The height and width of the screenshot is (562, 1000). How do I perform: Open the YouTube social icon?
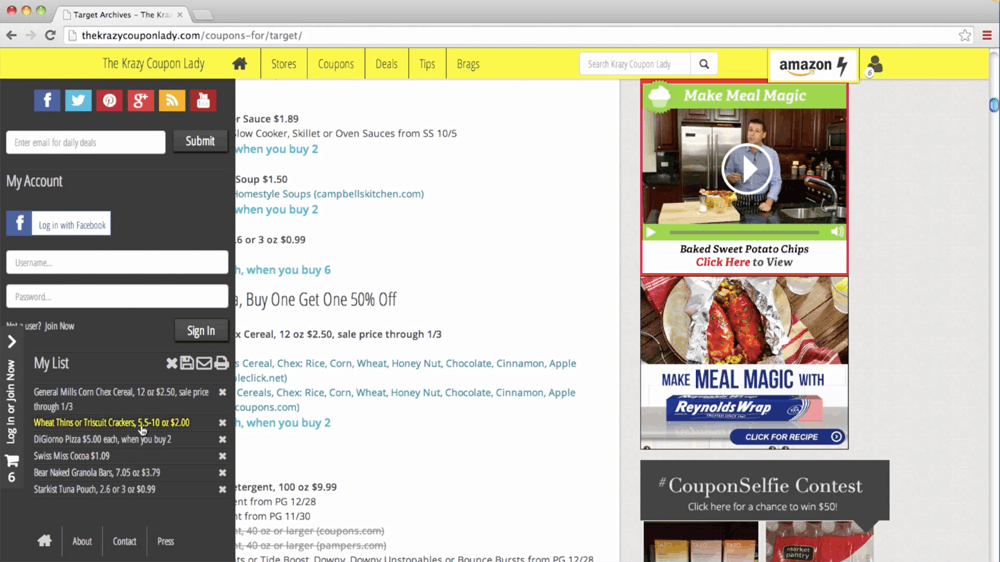tap(203, 100)
